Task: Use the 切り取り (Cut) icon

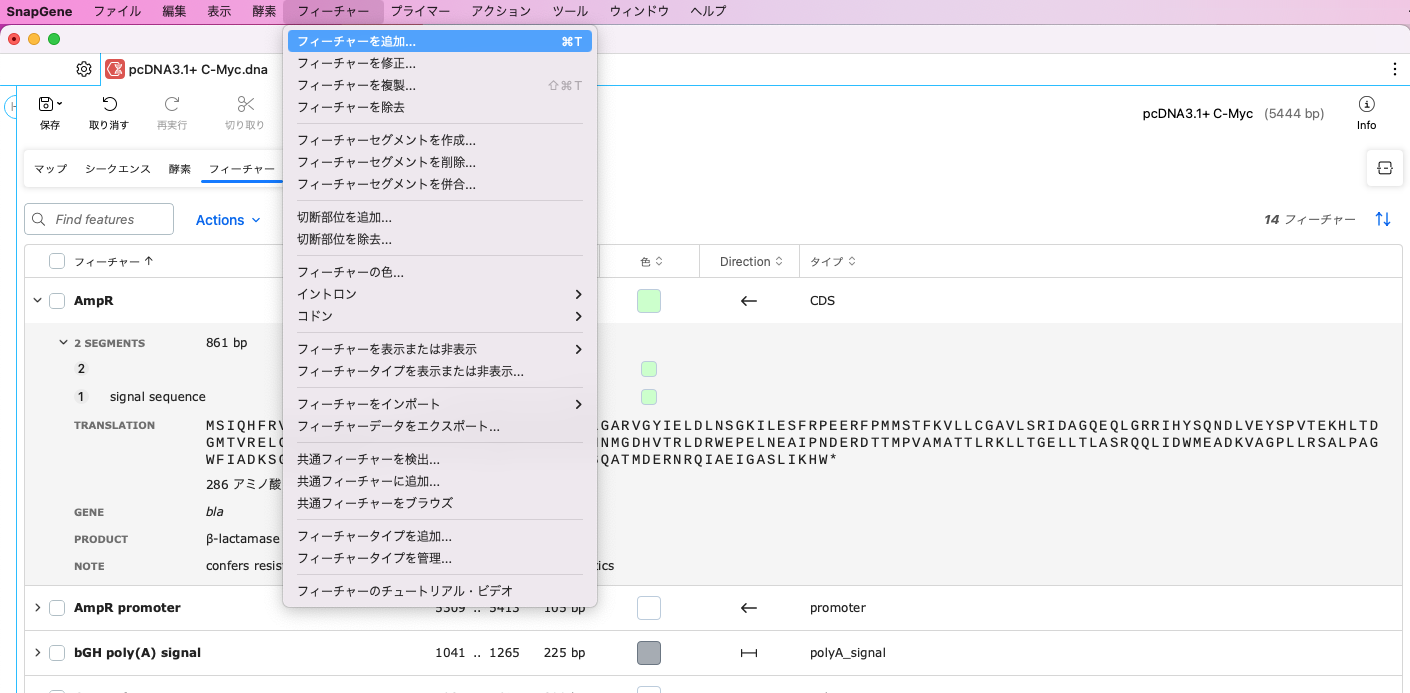Action: (x=246, y=112)
